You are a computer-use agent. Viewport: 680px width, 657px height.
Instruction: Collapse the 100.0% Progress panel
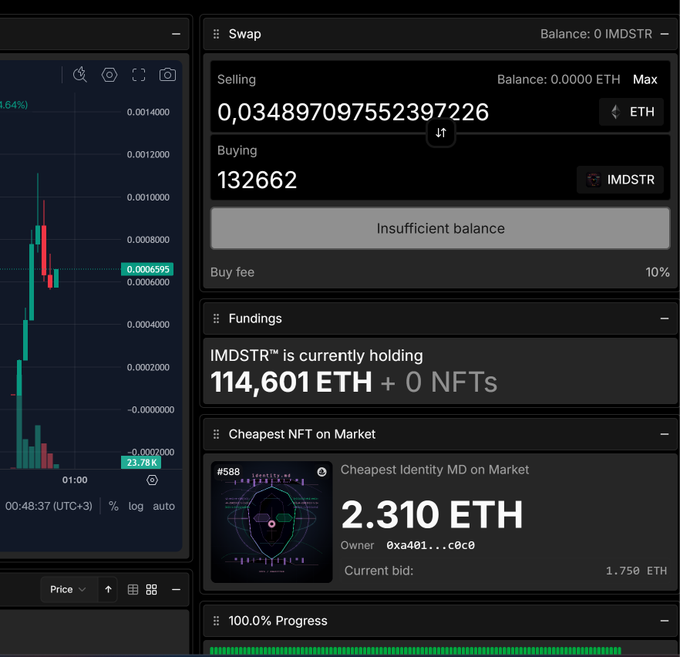[x=664, y=621]
